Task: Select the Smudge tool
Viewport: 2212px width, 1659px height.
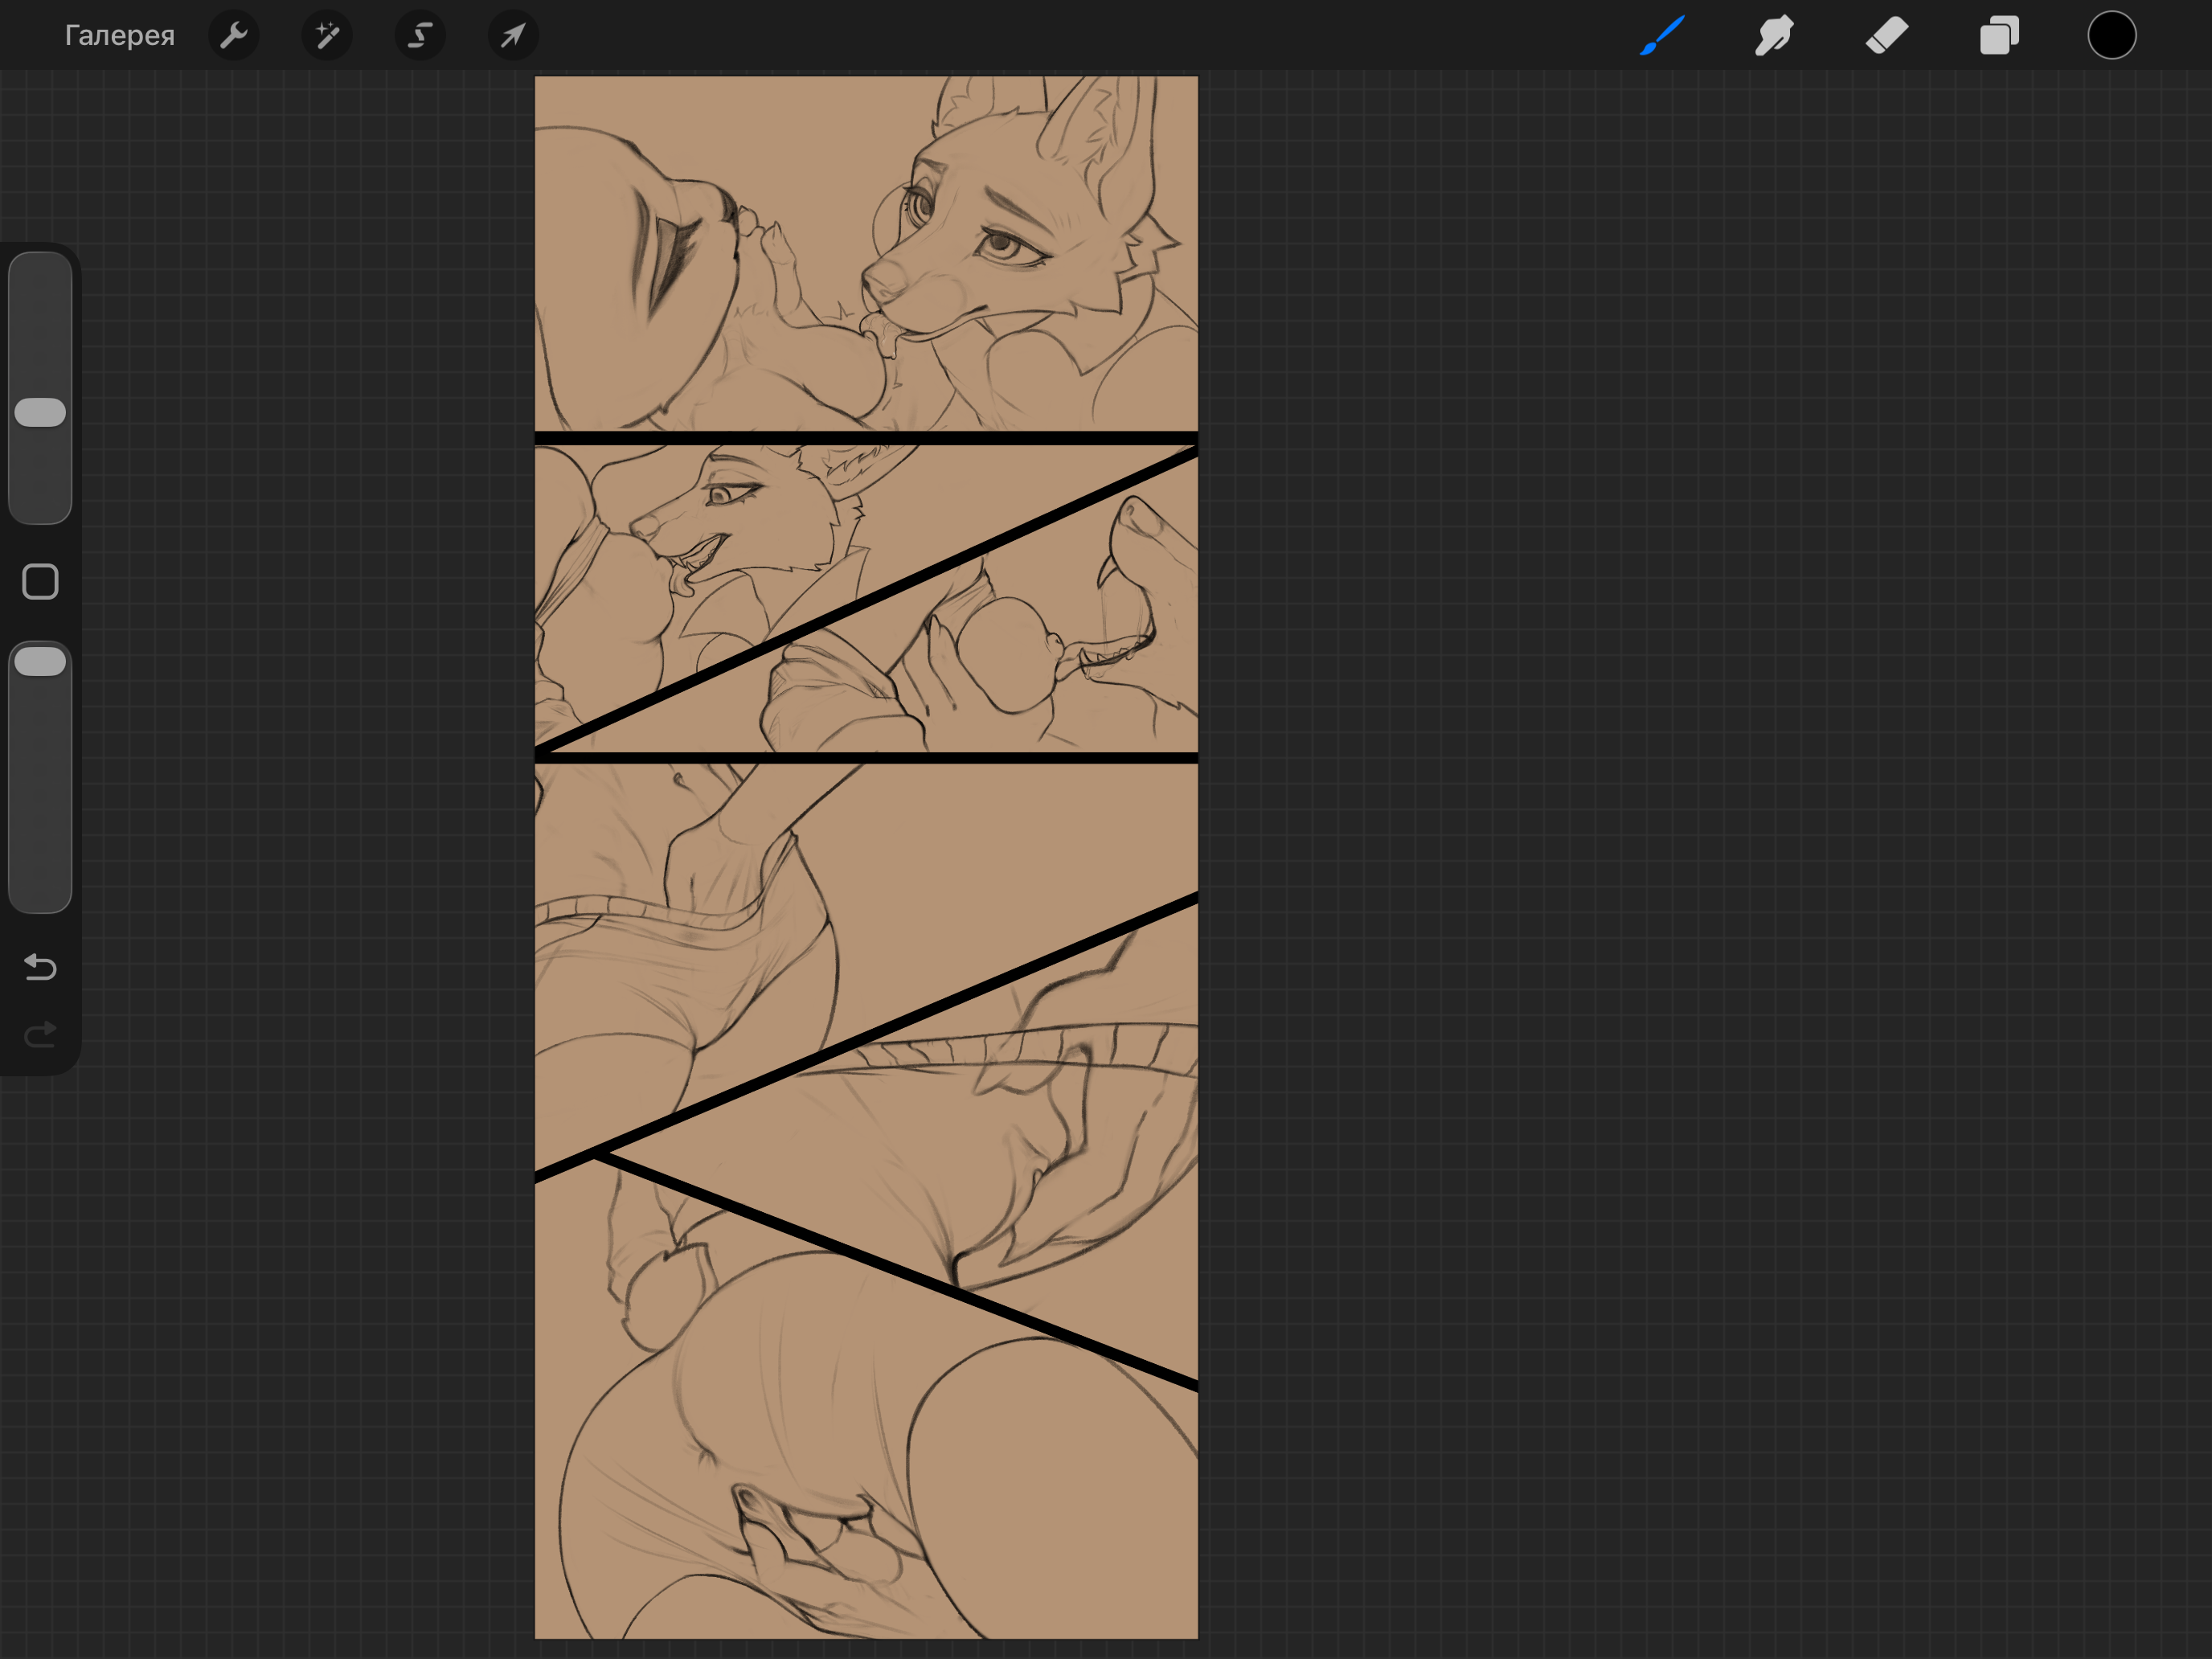Action: tap(1774, 36)
